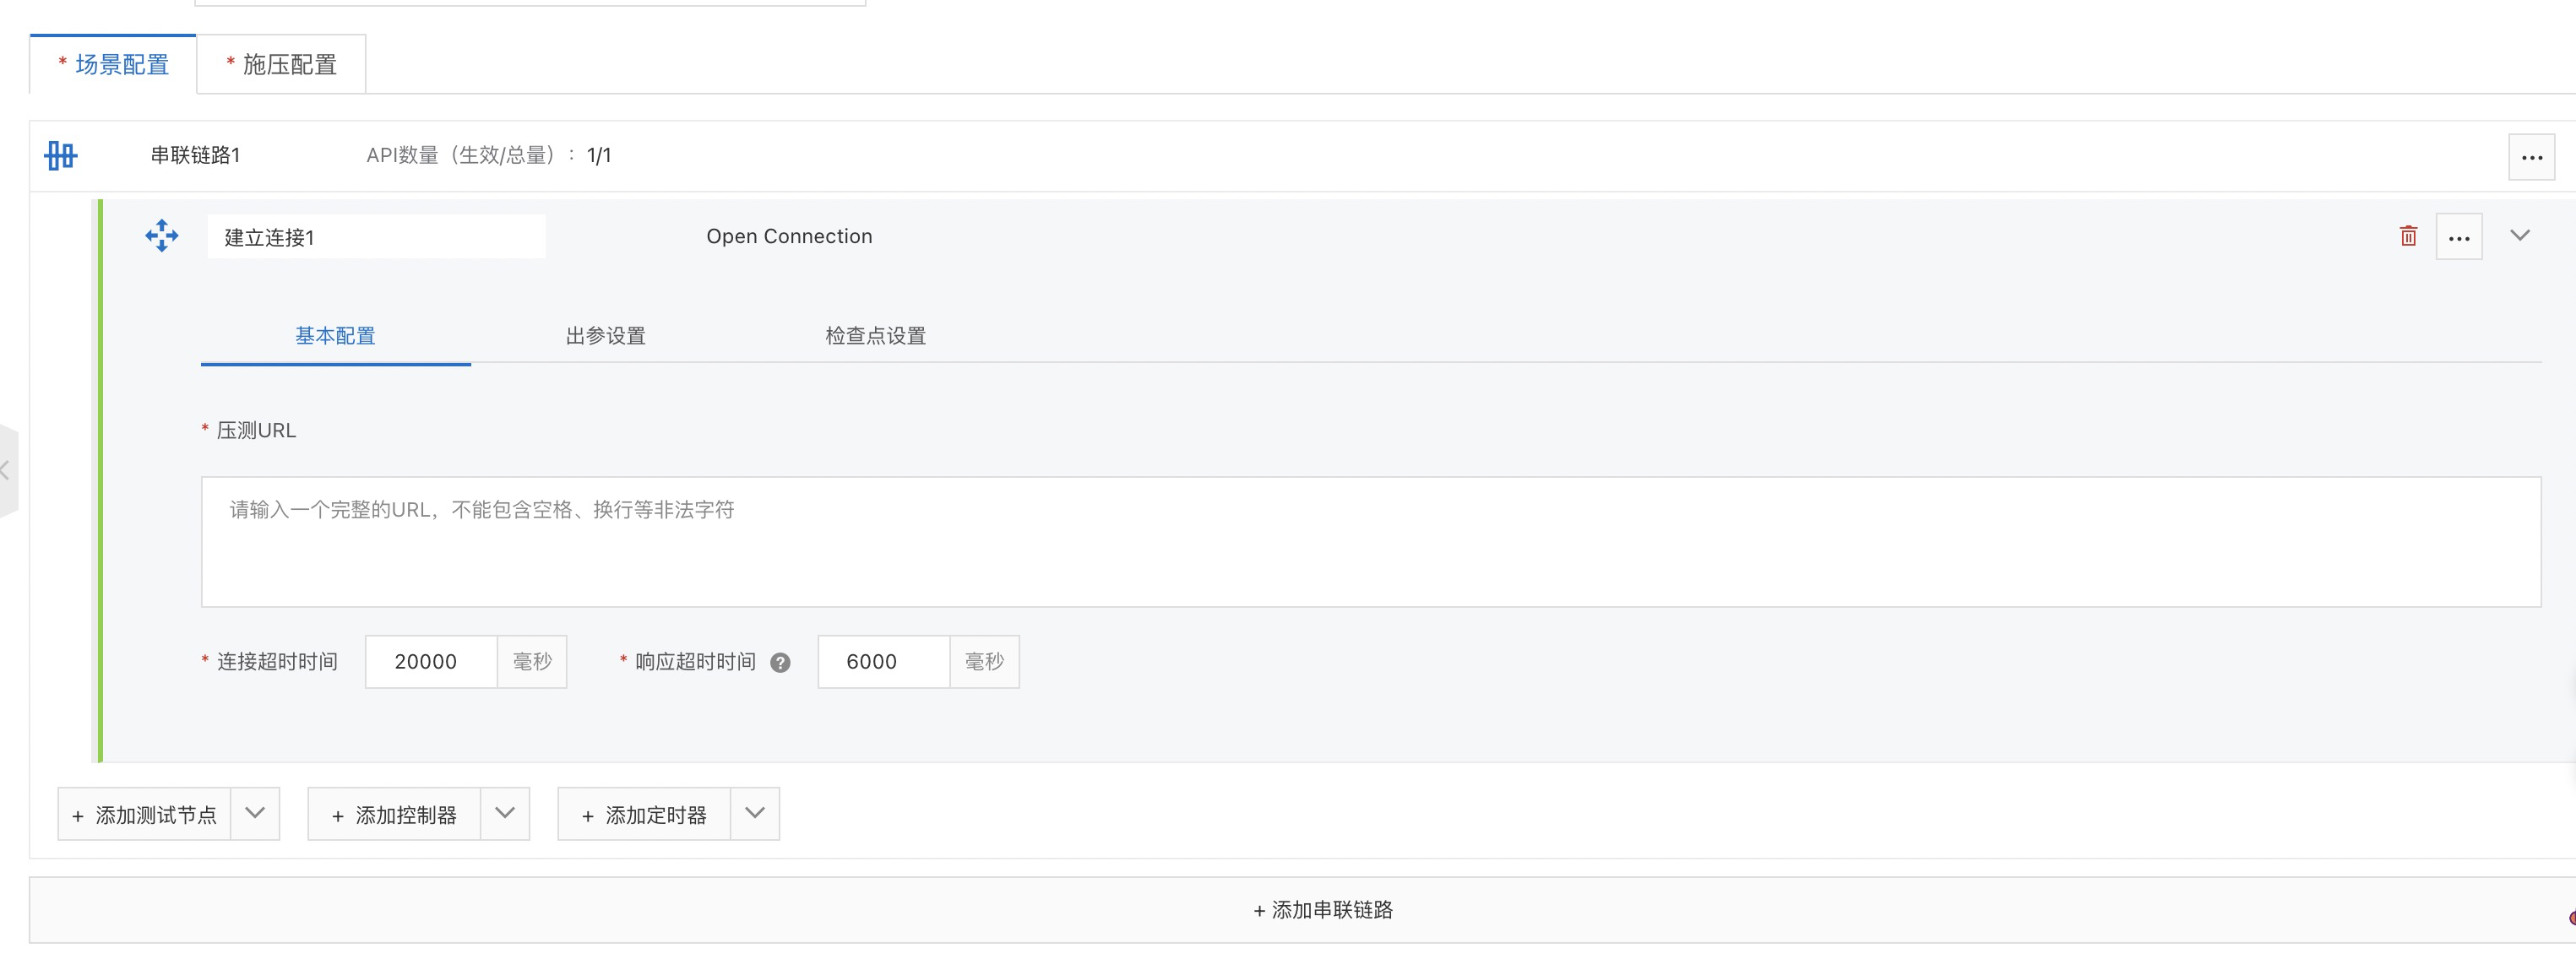Click the 压测URL text area
The height and width of the screenshot is (959, 2576).
pyautogui.click(x=1370, y=541)
